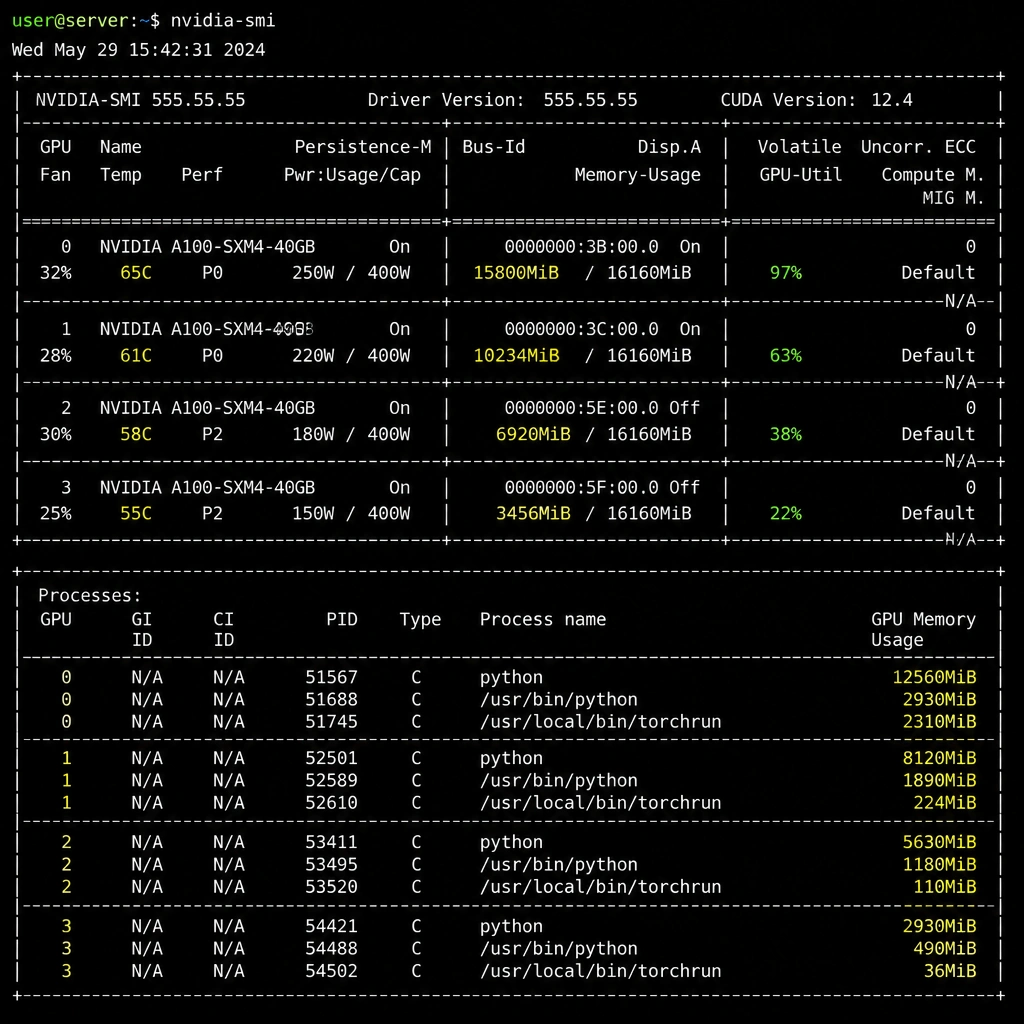Click GPU 0 temperature 65C
Image resolution: width=1024 pixels, height=1024 pixels.
click(x=136, y=273)
